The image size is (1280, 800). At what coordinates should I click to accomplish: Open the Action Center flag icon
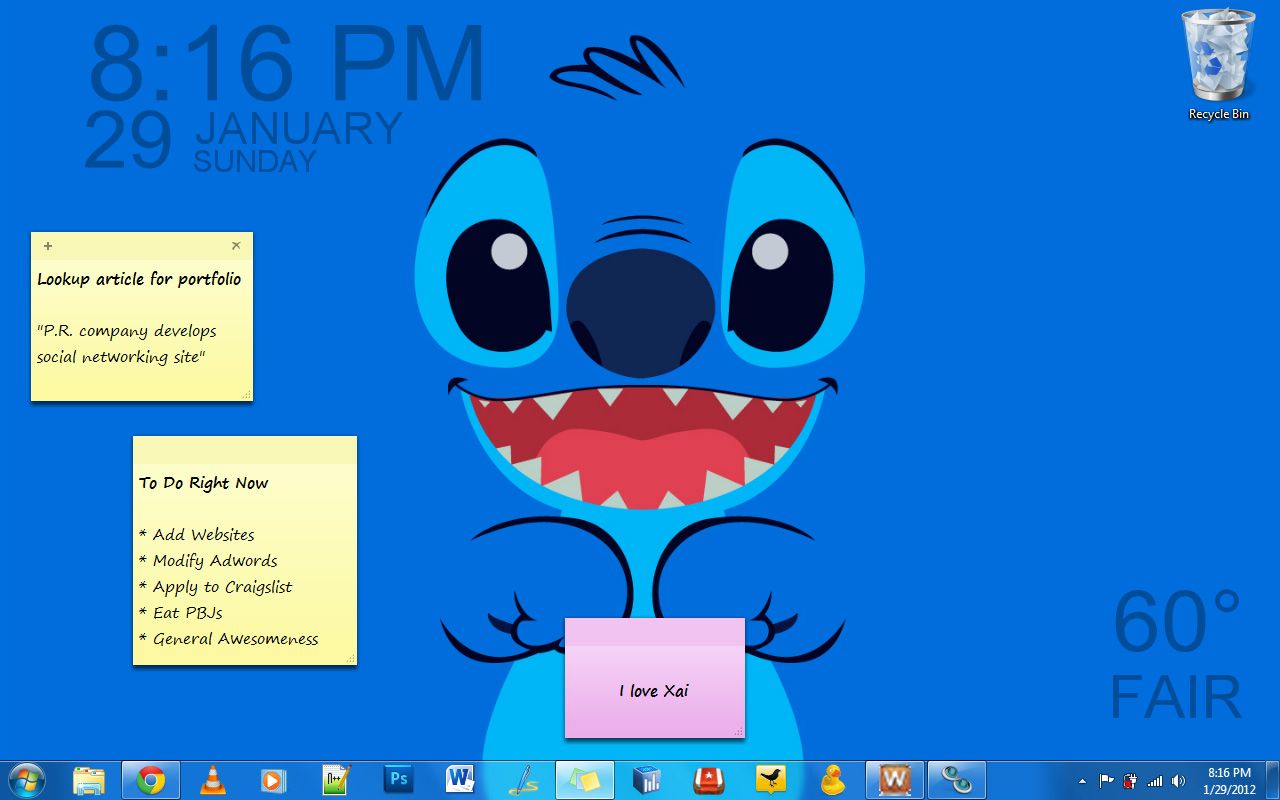click(x=1107, y=780)
